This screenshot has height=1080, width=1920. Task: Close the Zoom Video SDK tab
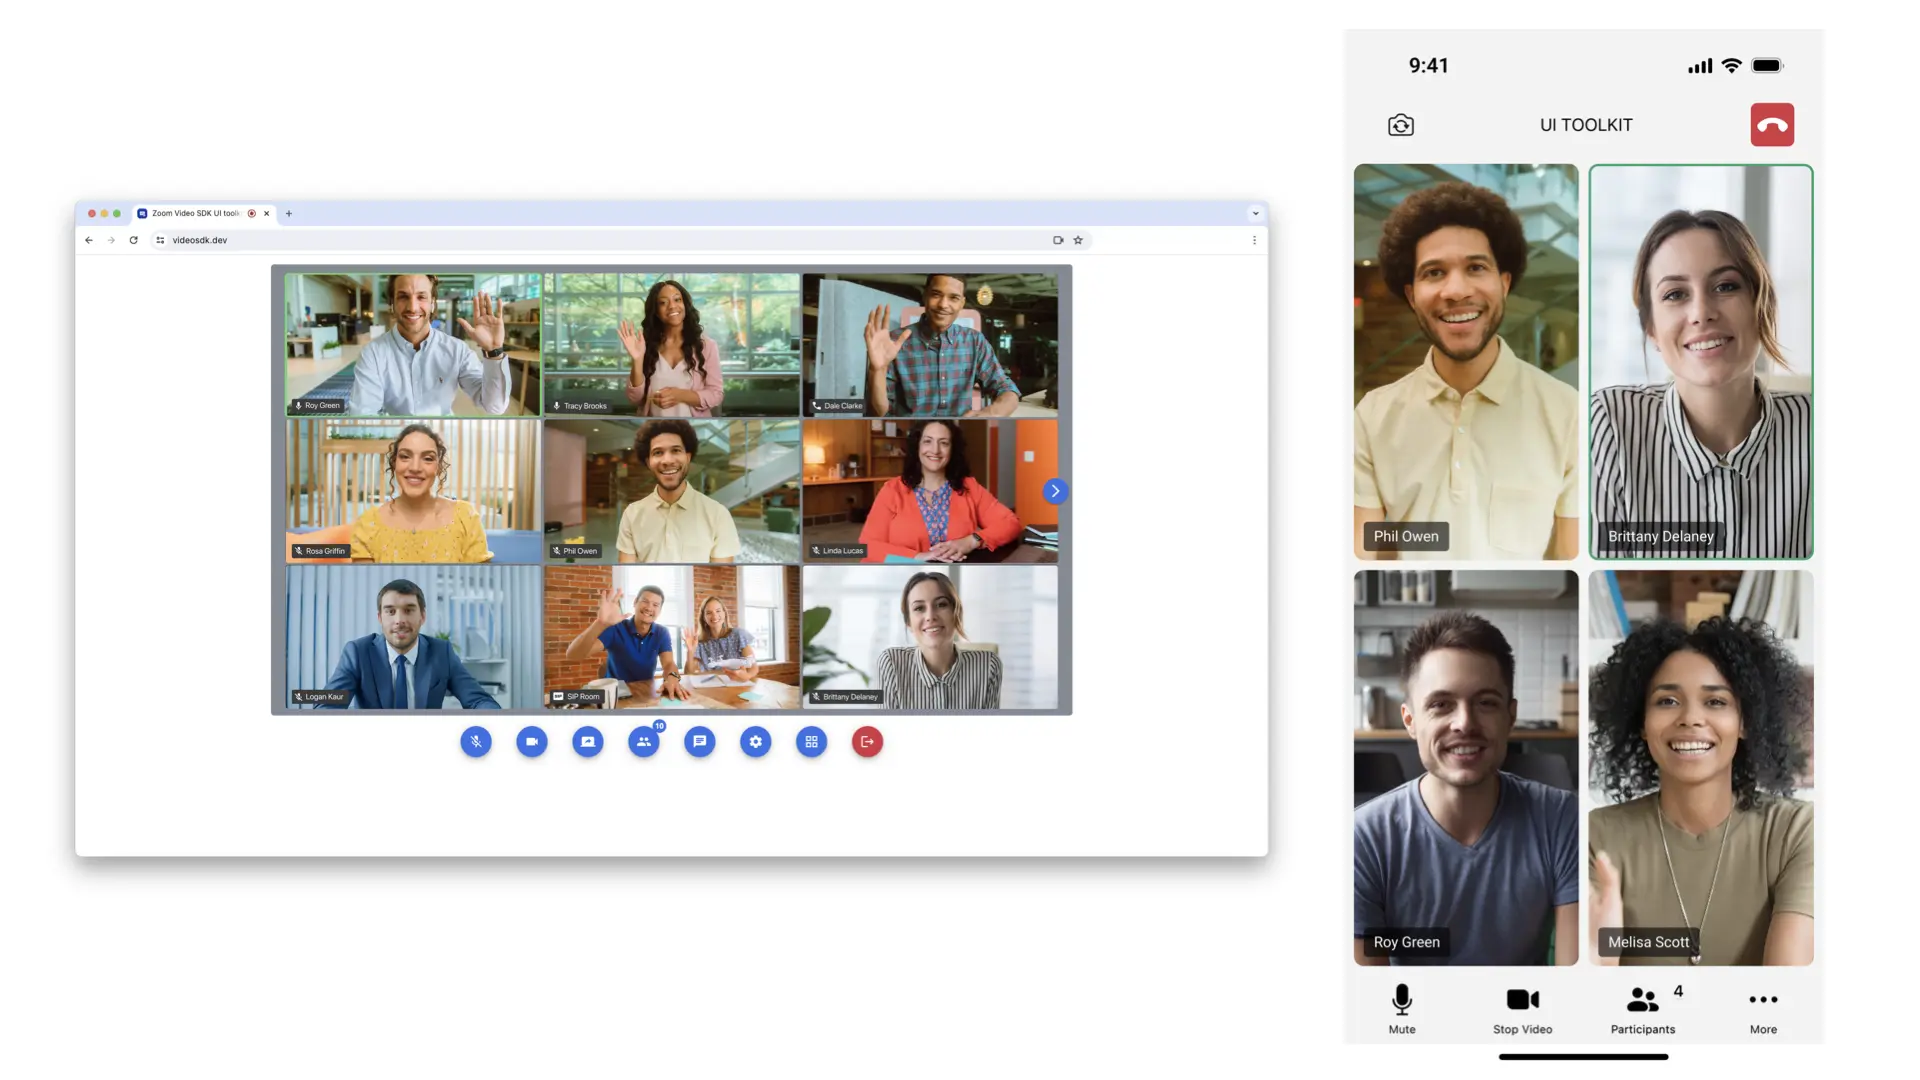point(267,213)
